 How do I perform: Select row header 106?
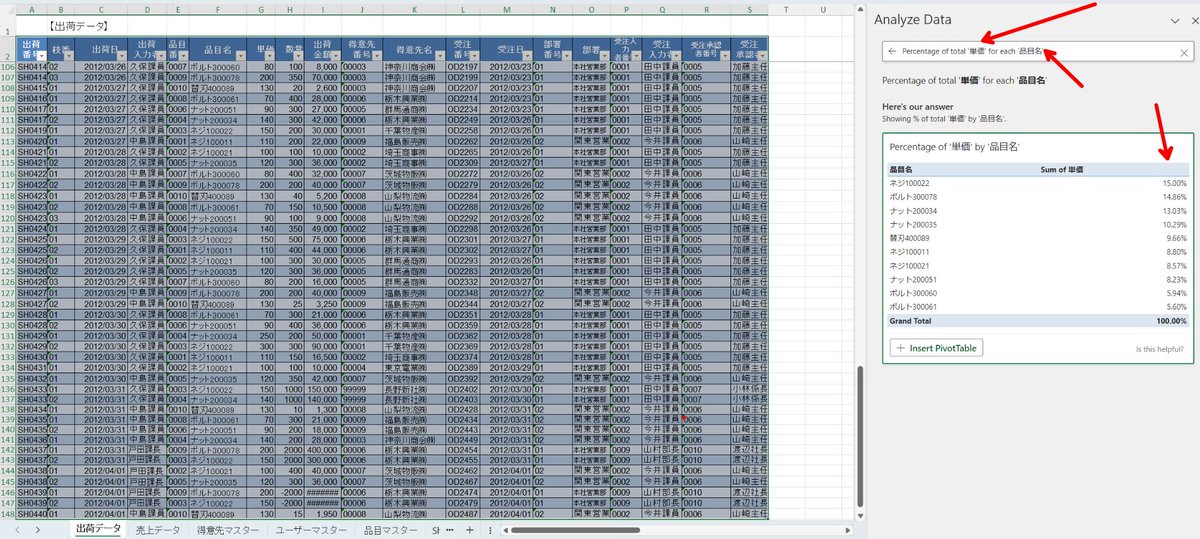point(8,67)
